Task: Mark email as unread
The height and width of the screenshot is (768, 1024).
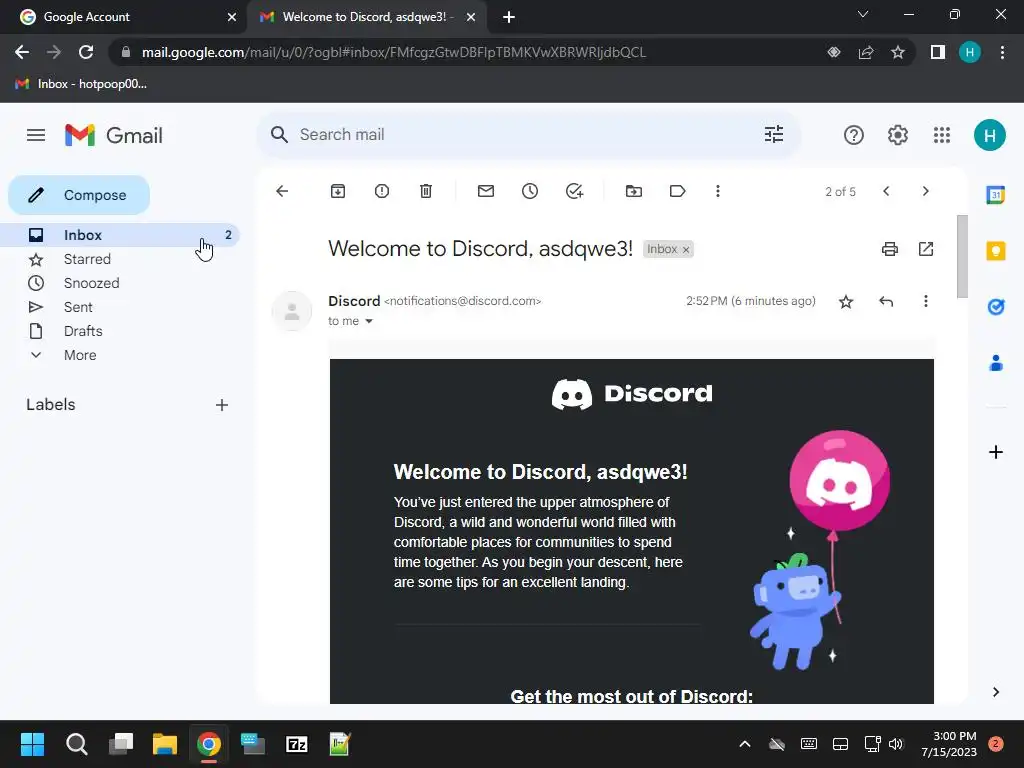Action: click(486, 191)
